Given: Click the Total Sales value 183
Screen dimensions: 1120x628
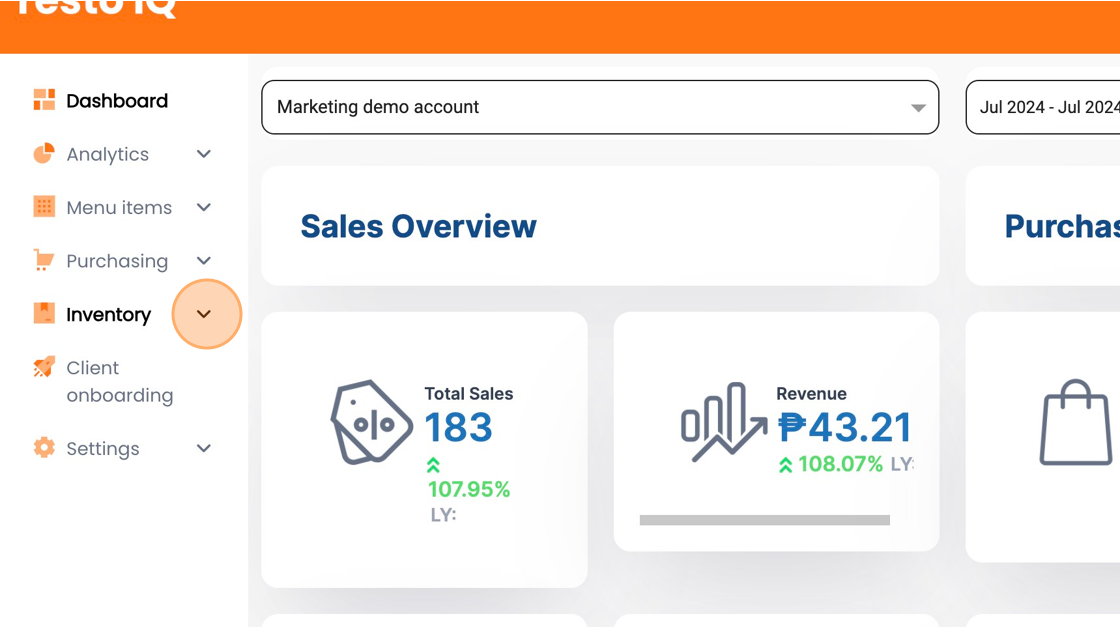Looking at the screenshot, I should click(459, 427).
